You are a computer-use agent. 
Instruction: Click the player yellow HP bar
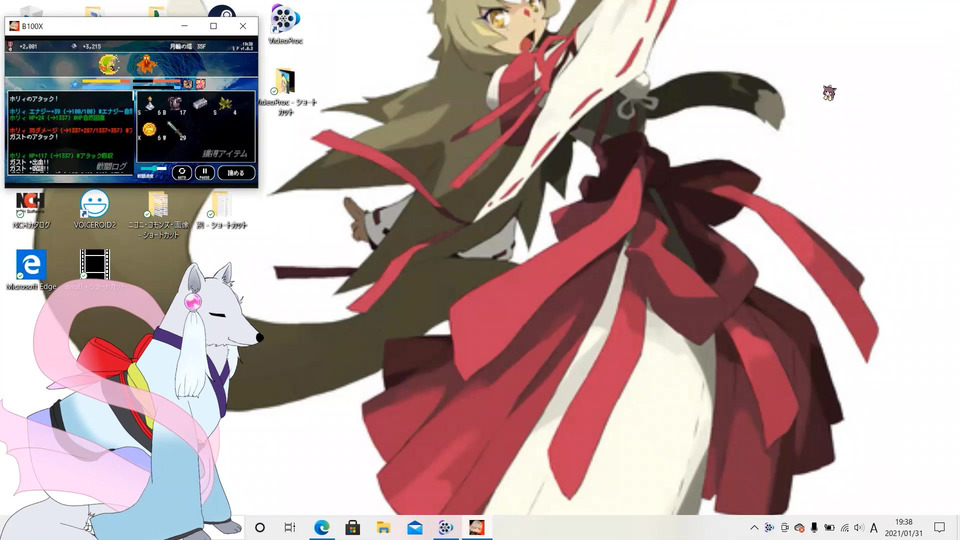pyautogui.click(x=106, y=81)
